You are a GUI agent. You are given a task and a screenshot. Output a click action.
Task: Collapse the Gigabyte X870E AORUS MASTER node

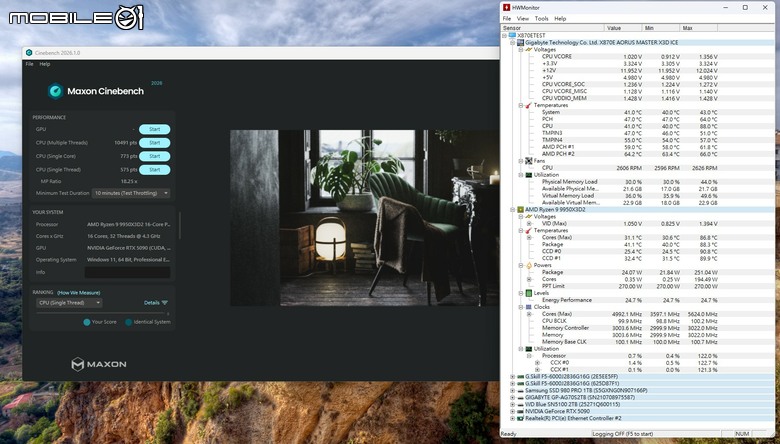tap(512, 43)
